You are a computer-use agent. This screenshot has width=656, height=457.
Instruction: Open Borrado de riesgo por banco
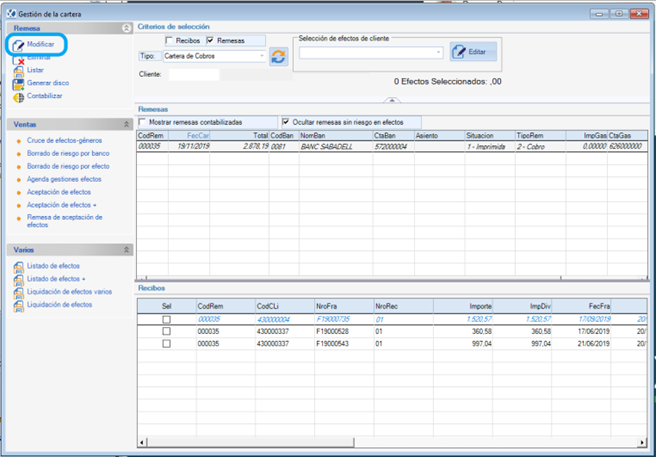pos(68,154)
